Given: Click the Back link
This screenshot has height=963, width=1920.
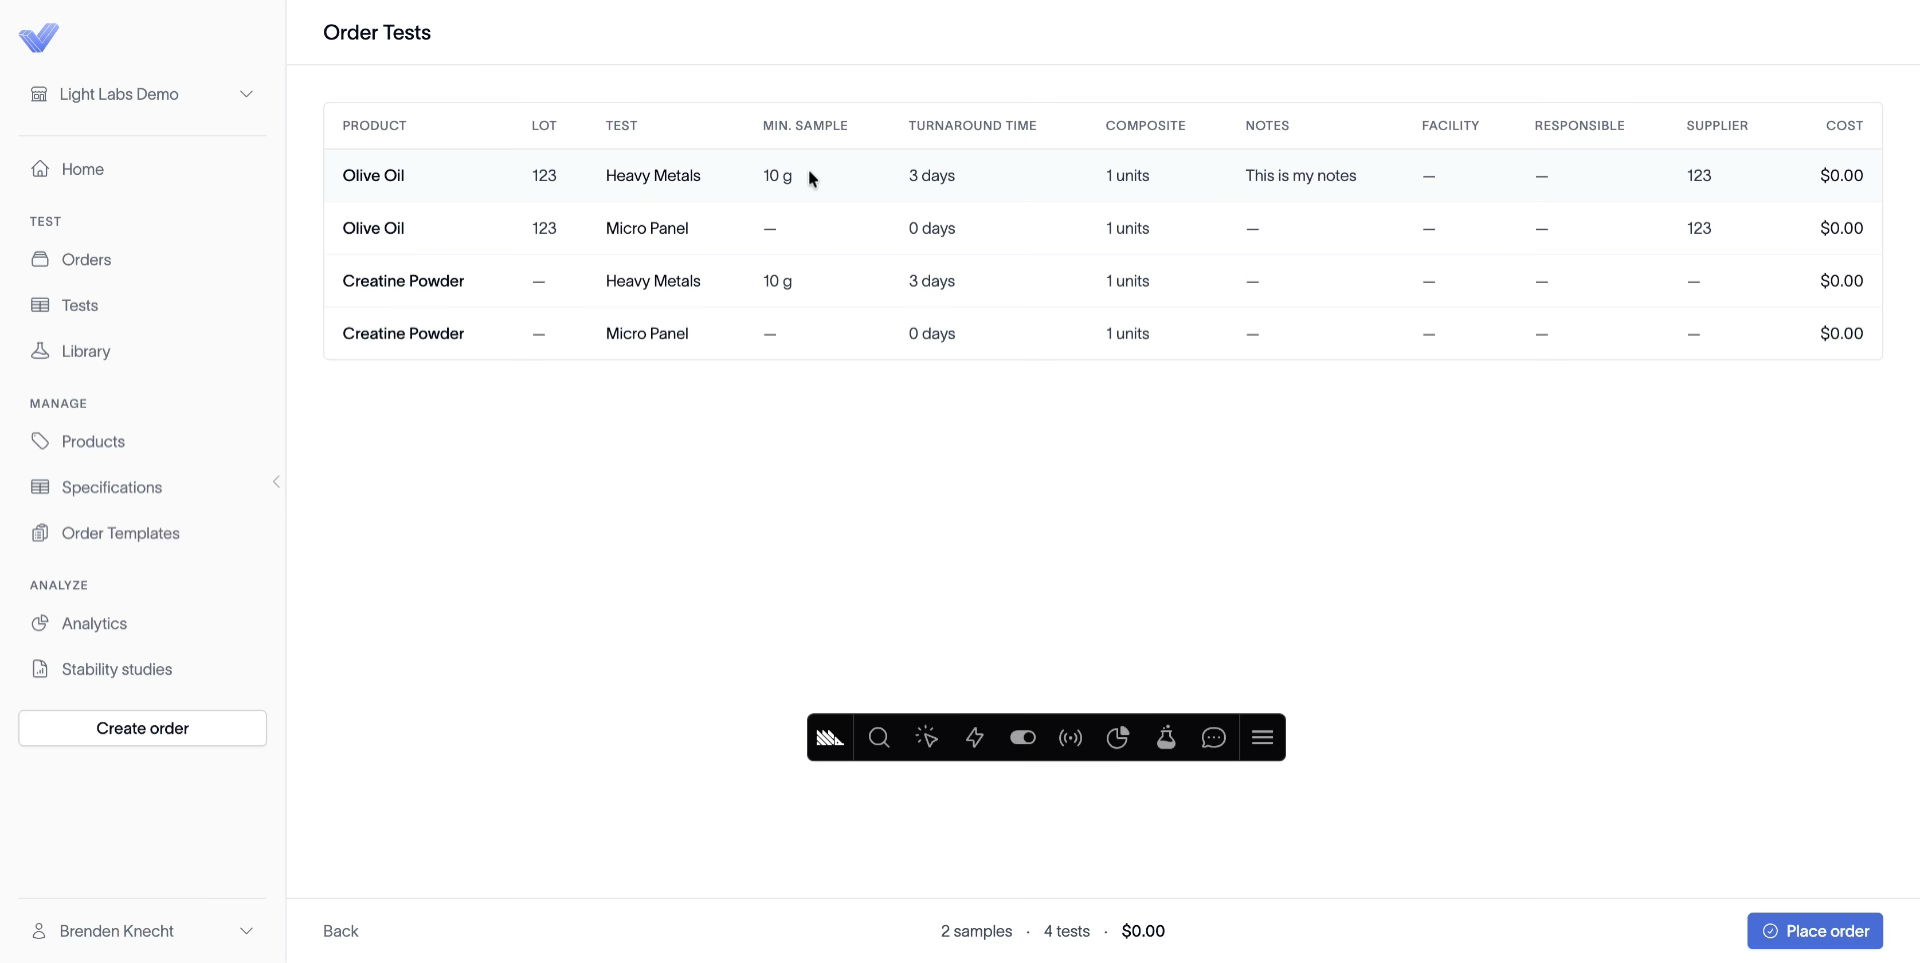Looking at the screenshot, I should pyautogui.click(x=340, y=931).
